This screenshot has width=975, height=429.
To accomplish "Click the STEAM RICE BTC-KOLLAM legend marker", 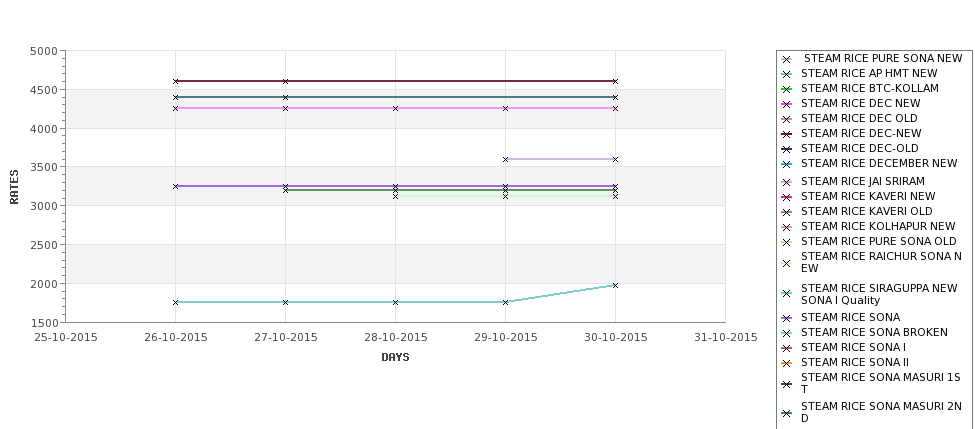I will (x=787, y=89).
